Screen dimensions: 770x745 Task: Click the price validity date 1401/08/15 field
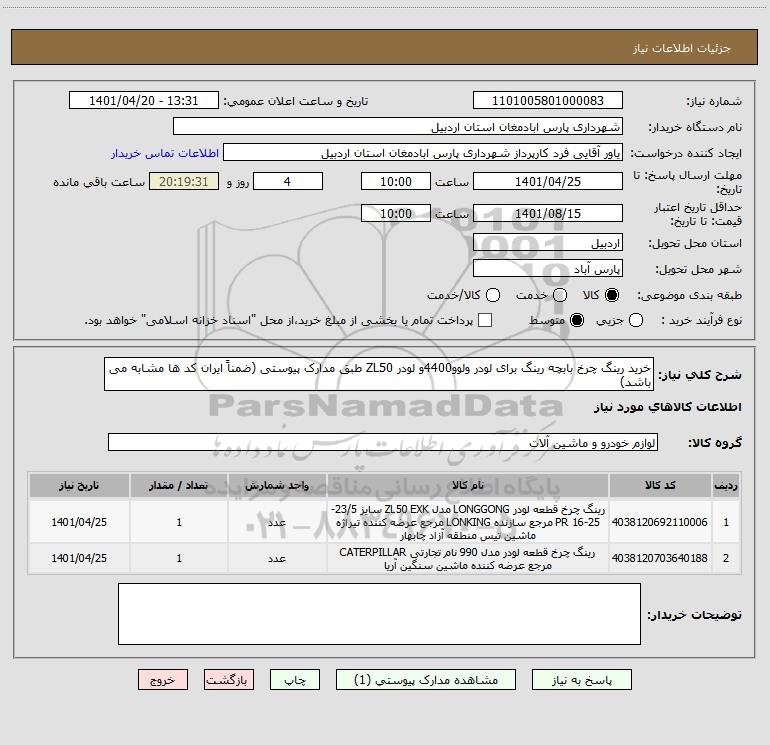click(548, 213)
